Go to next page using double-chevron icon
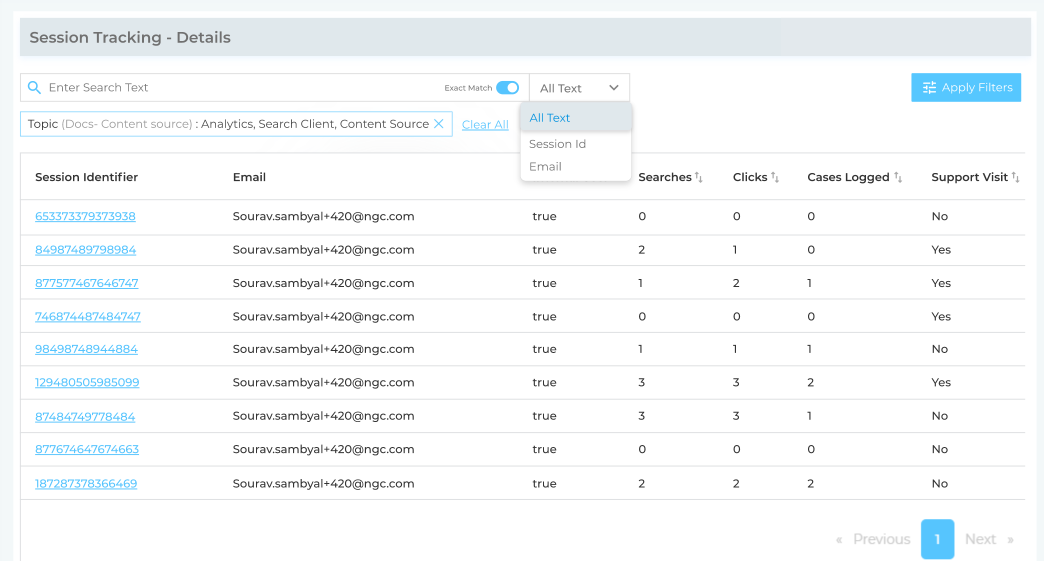The width and height of the screenshot is (1044, 561). tap(1010, 540)
